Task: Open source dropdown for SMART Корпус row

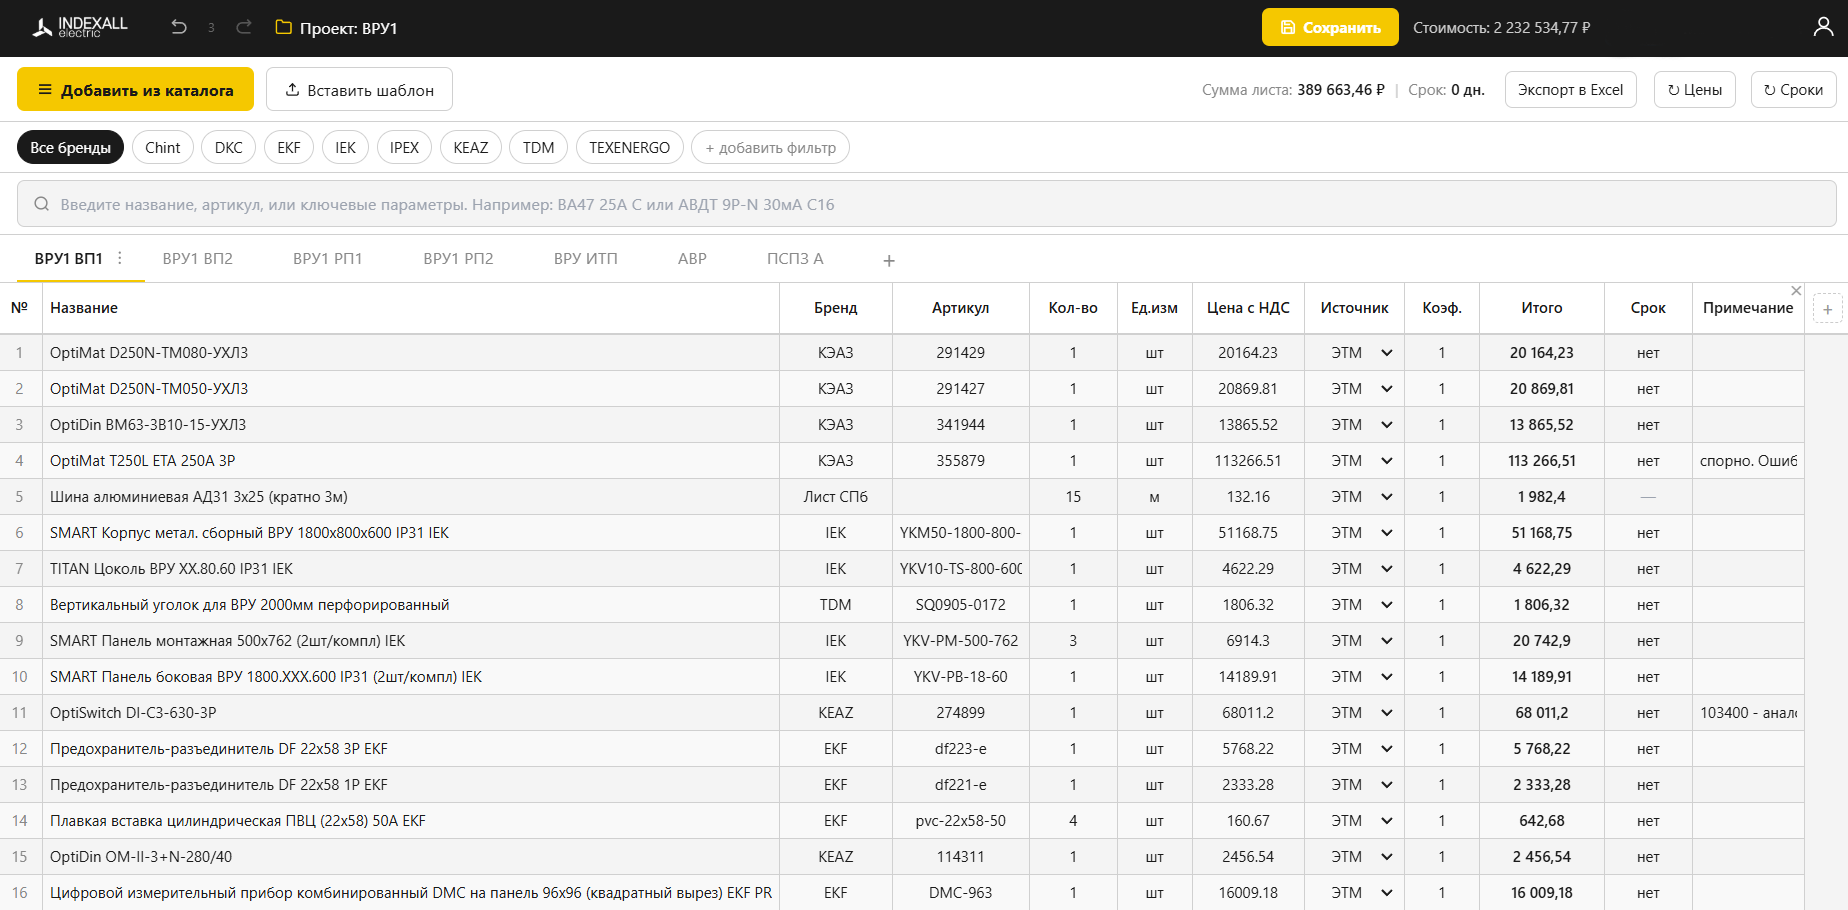Action: [x=1386, y=533]
